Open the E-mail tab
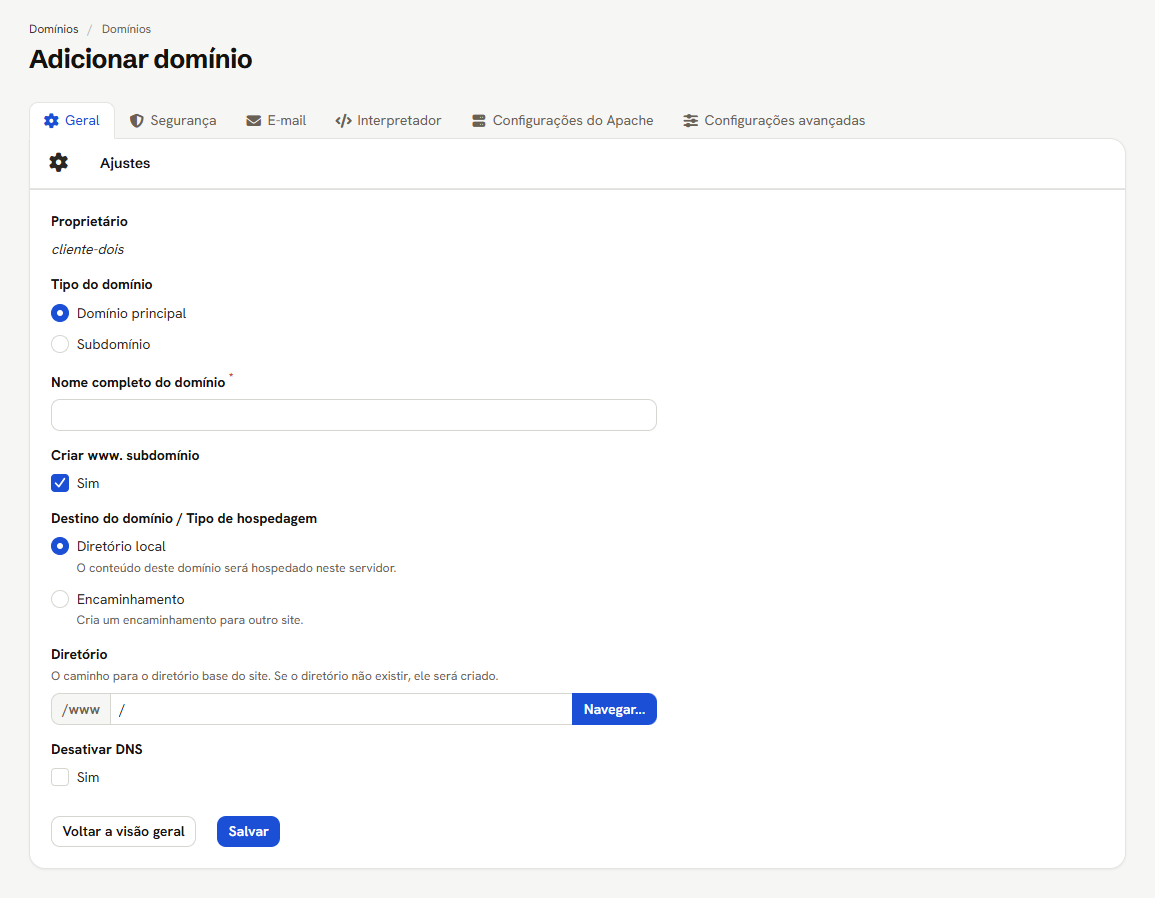Screen dimensions: 1155x898 [x=276, y=121]
